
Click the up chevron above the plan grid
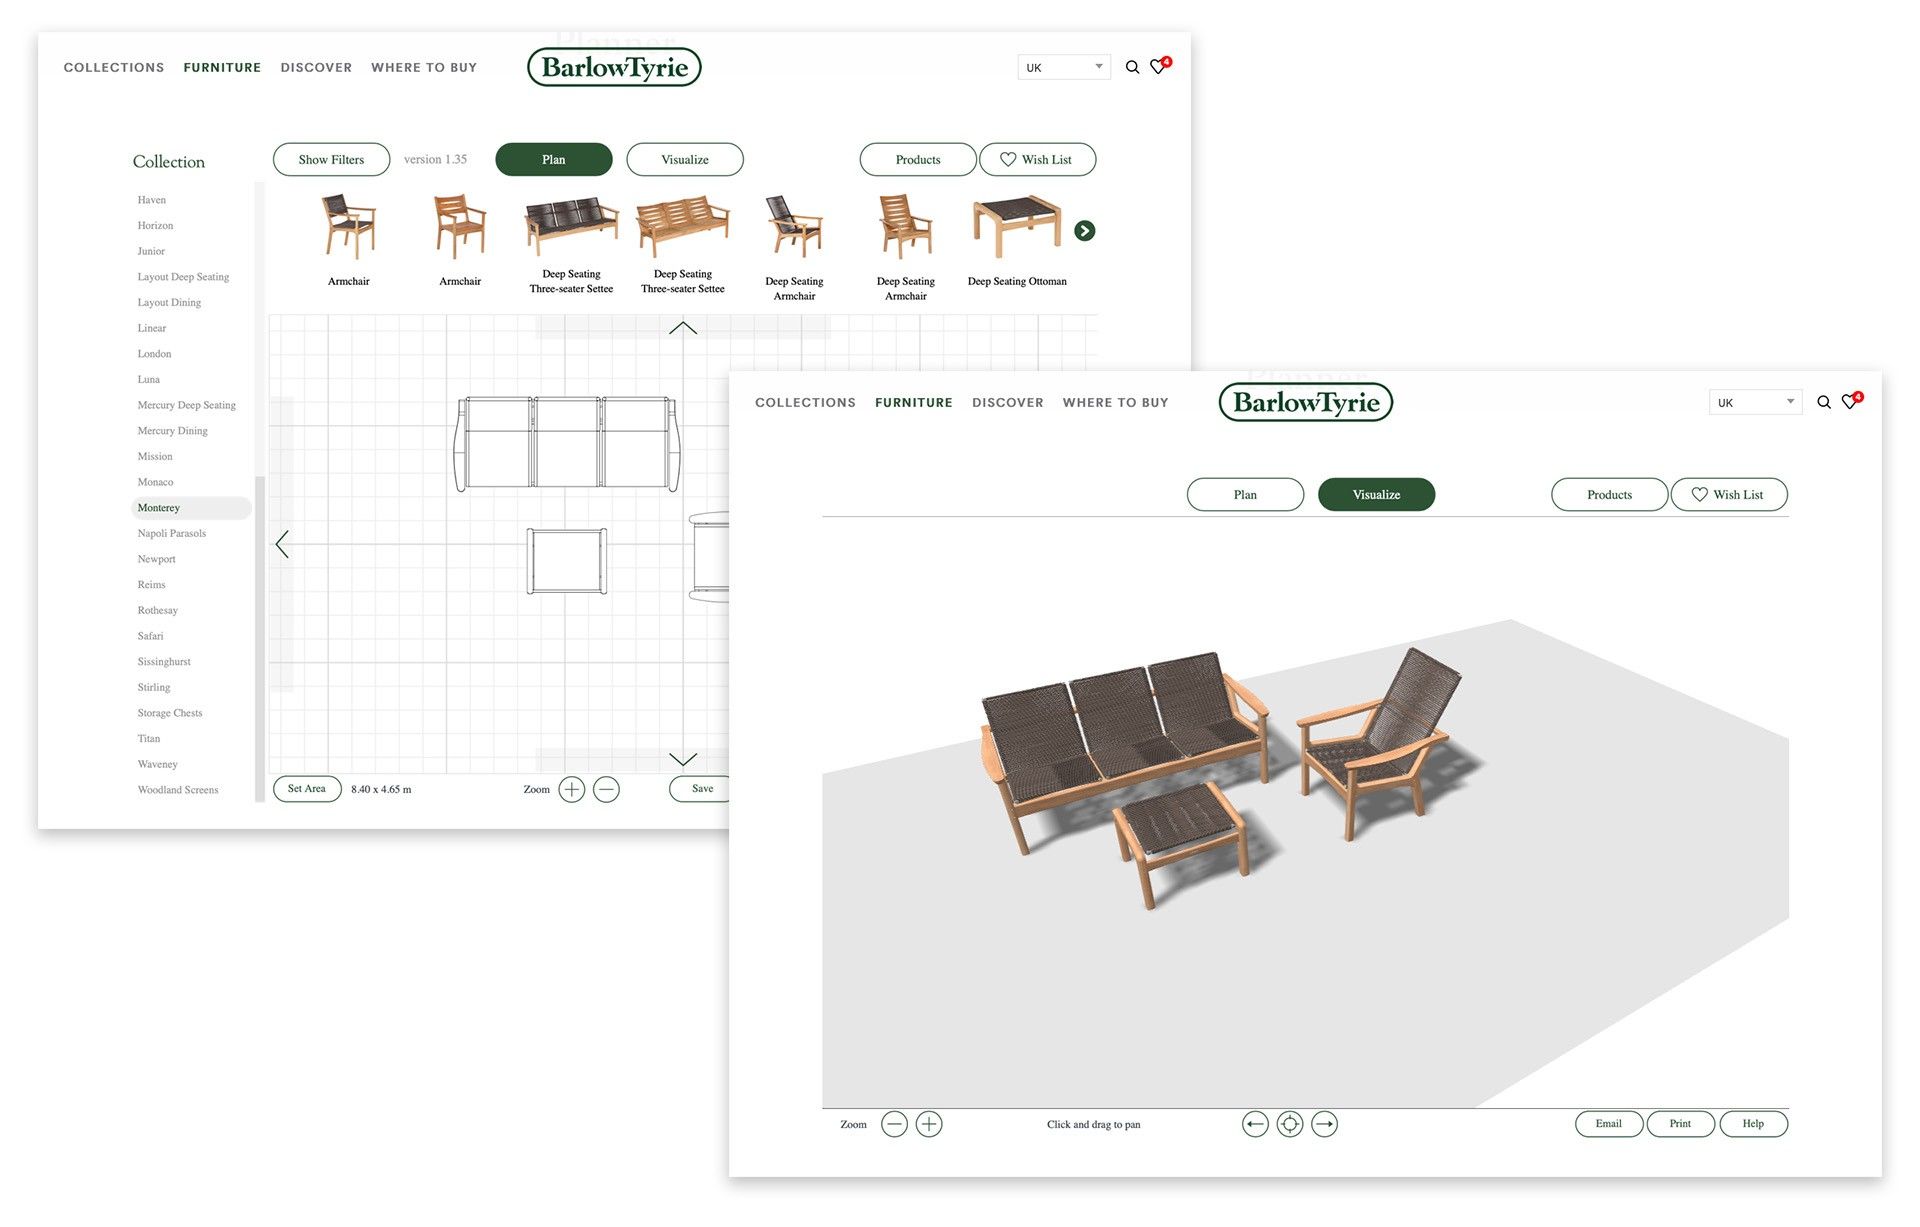(x=683, y=326)
